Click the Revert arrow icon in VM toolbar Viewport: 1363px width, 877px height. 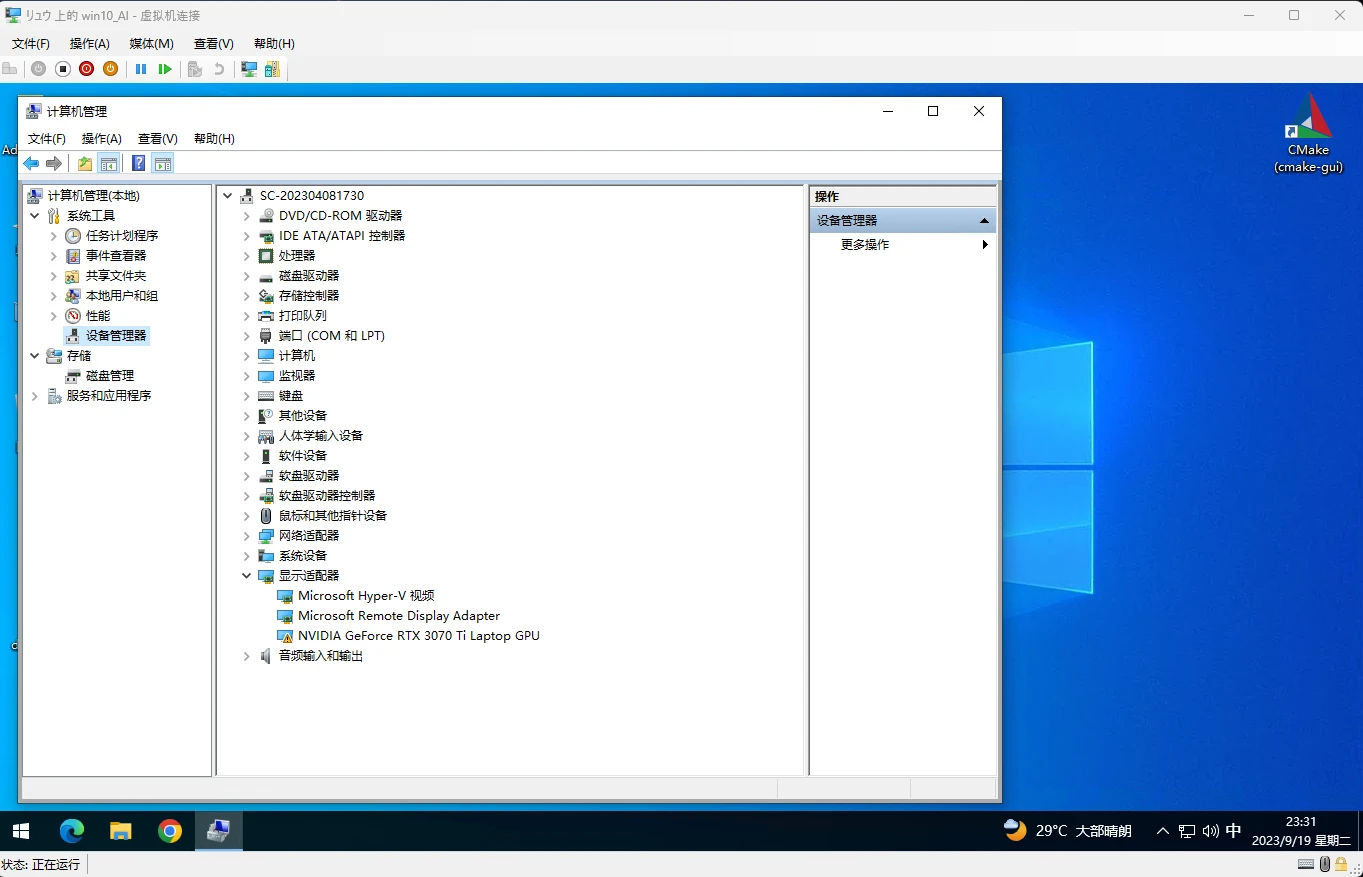point(219,69)
